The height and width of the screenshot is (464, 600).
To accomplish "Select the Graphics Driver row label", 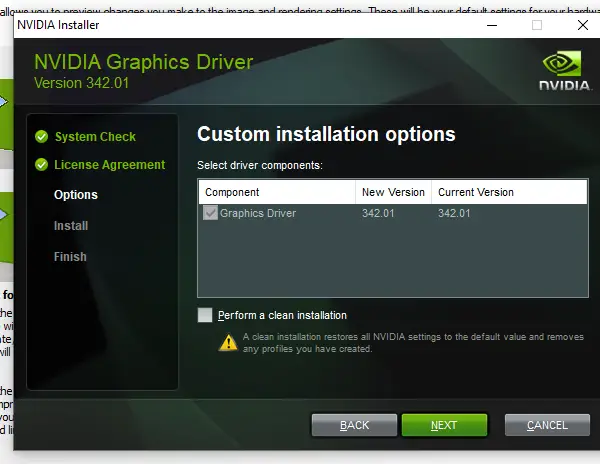I will point(258,213).
